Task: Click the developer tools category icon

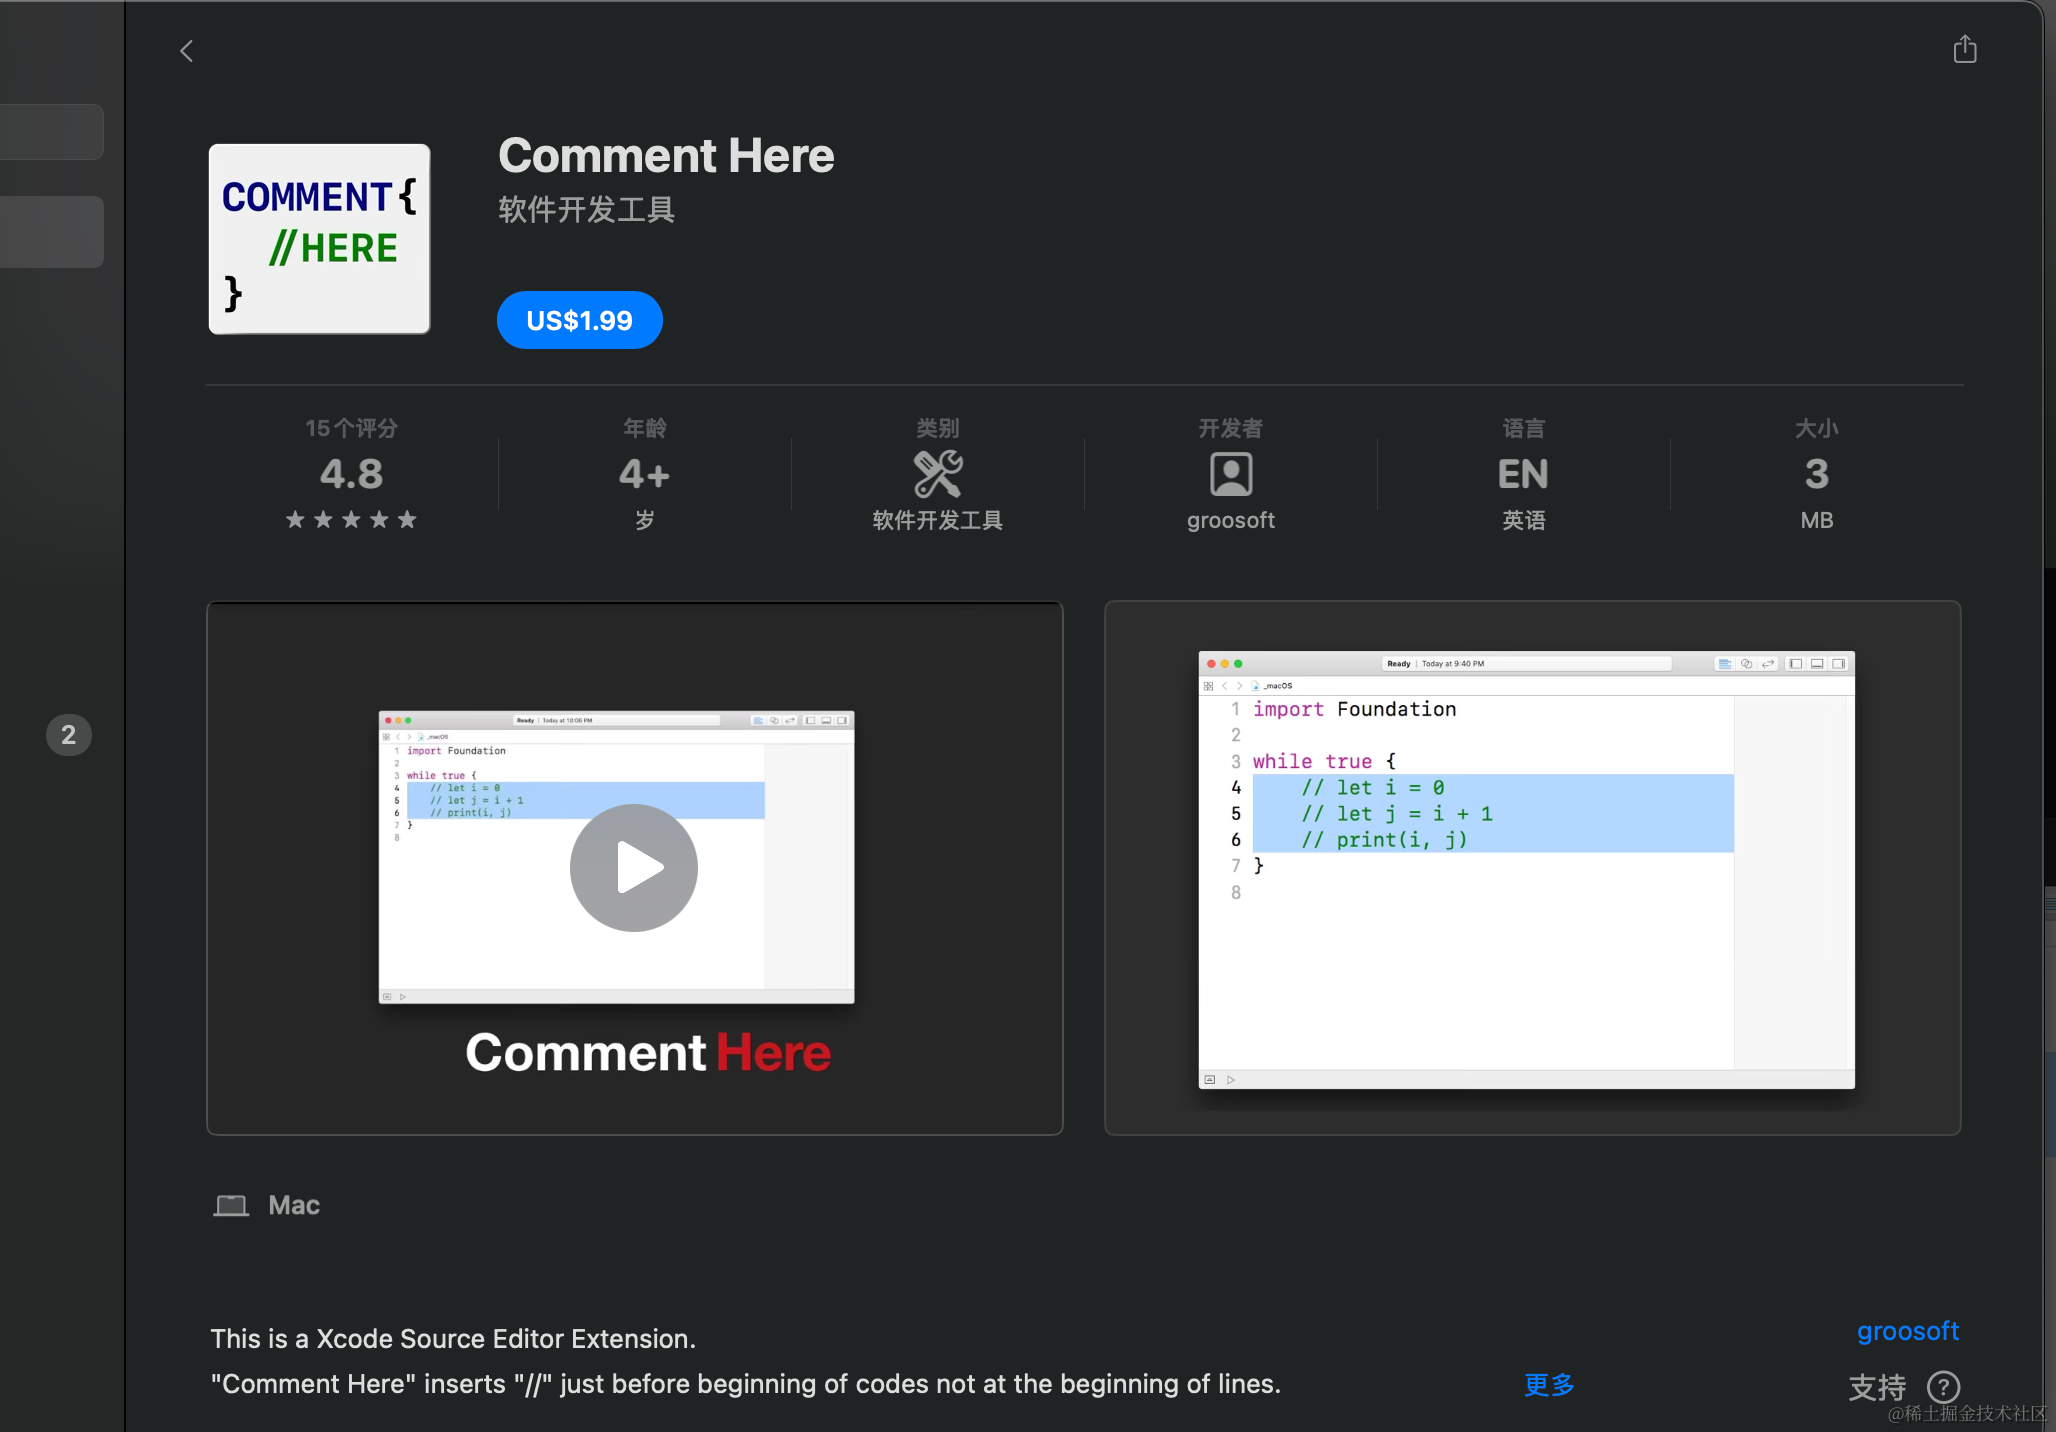Action: click(937, 474)
